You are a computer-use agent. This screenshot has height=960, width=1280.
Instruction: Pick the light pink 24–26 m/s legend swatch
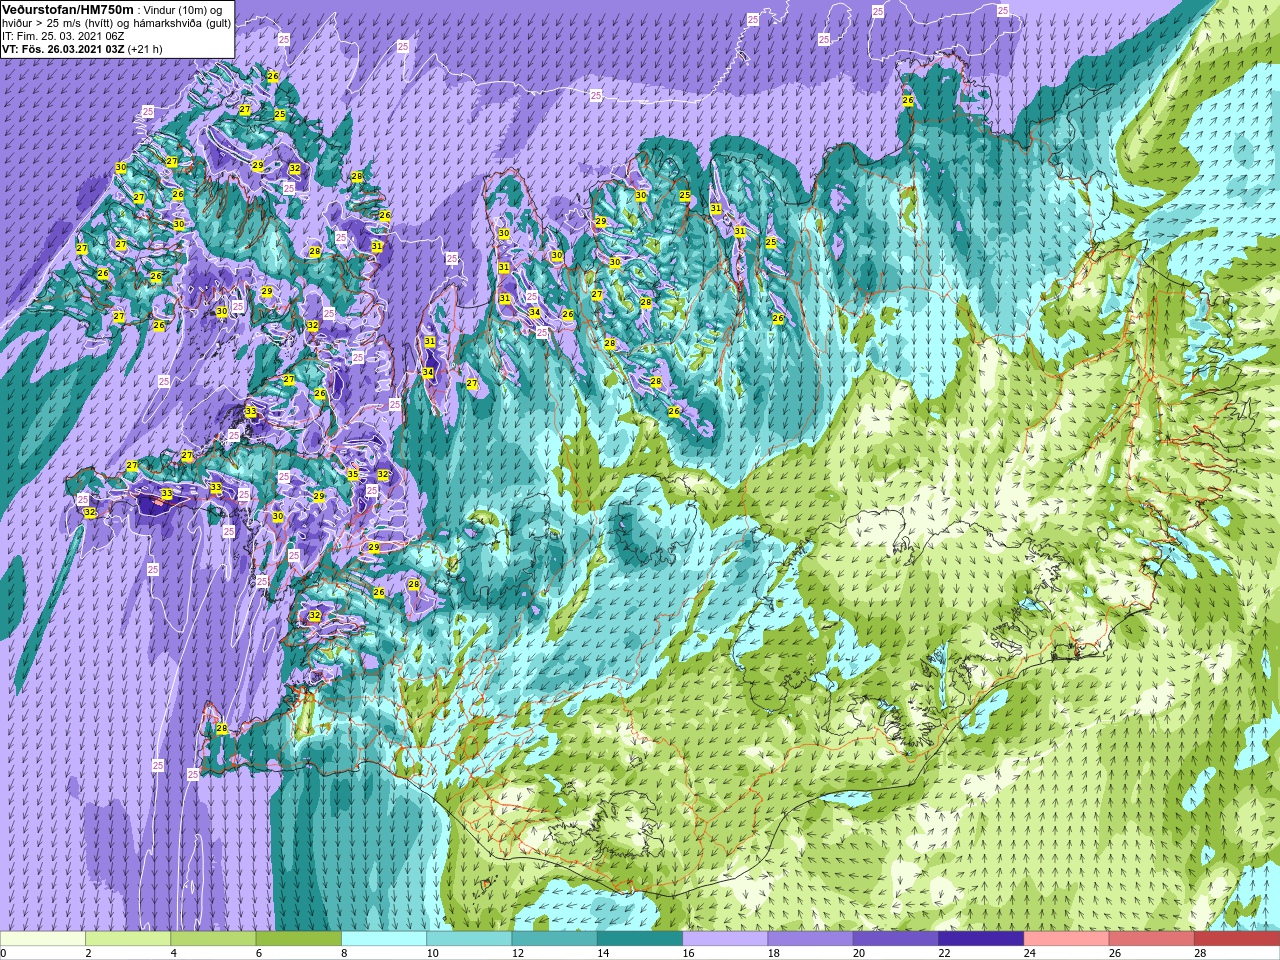[x=1066, y=939]
